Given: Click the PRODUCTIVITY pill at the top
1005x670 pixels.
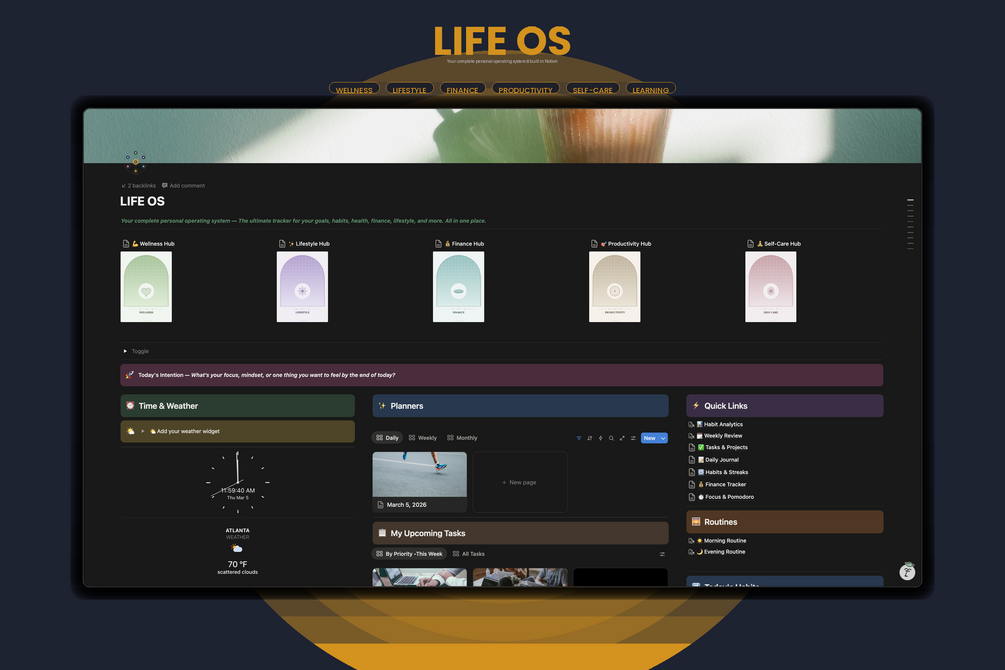Looking at the screenshot, I should tap(526, 90).
